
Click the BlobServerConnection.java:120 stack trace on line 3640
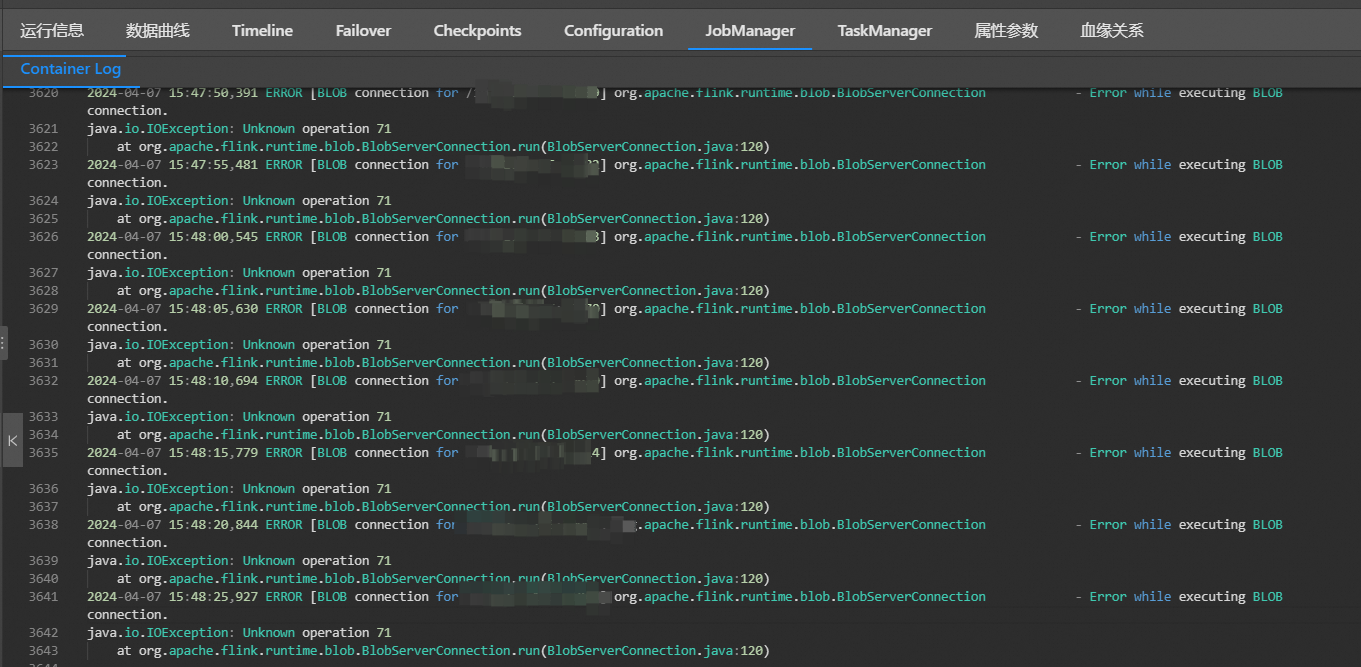[655, 578]
